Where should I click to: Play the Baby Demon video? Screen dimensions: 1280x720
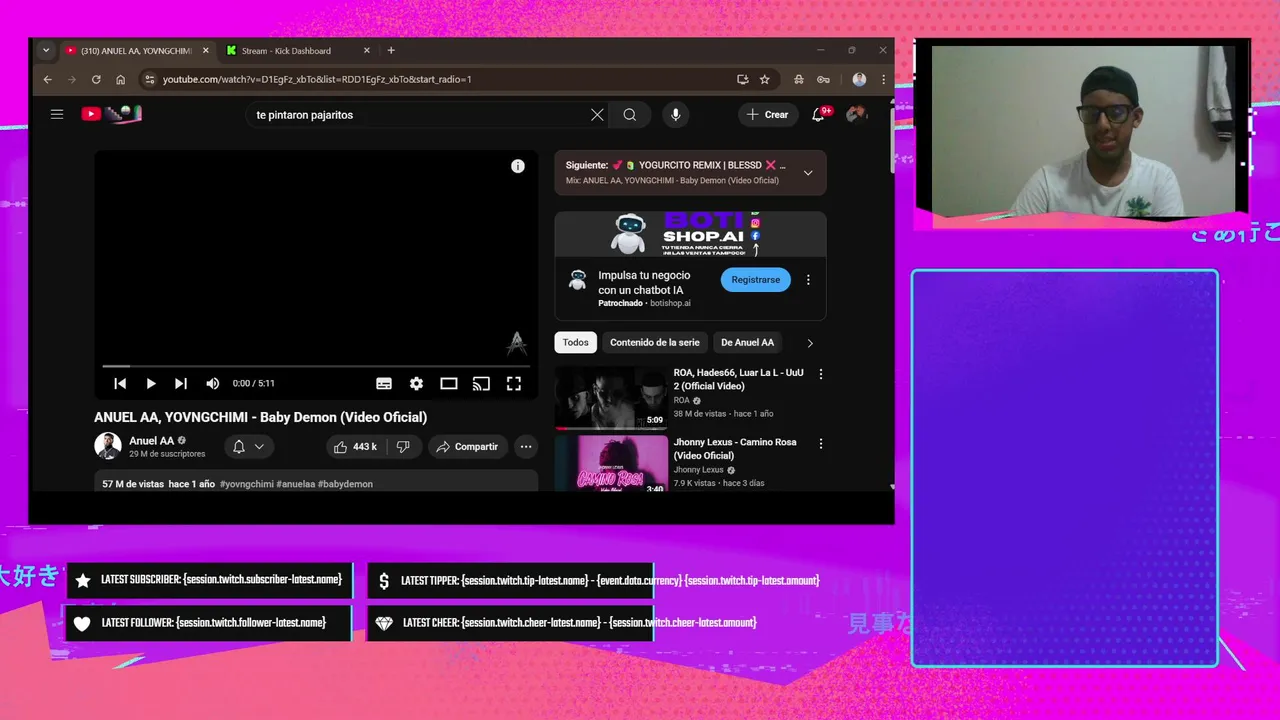[x=151, y=383]
